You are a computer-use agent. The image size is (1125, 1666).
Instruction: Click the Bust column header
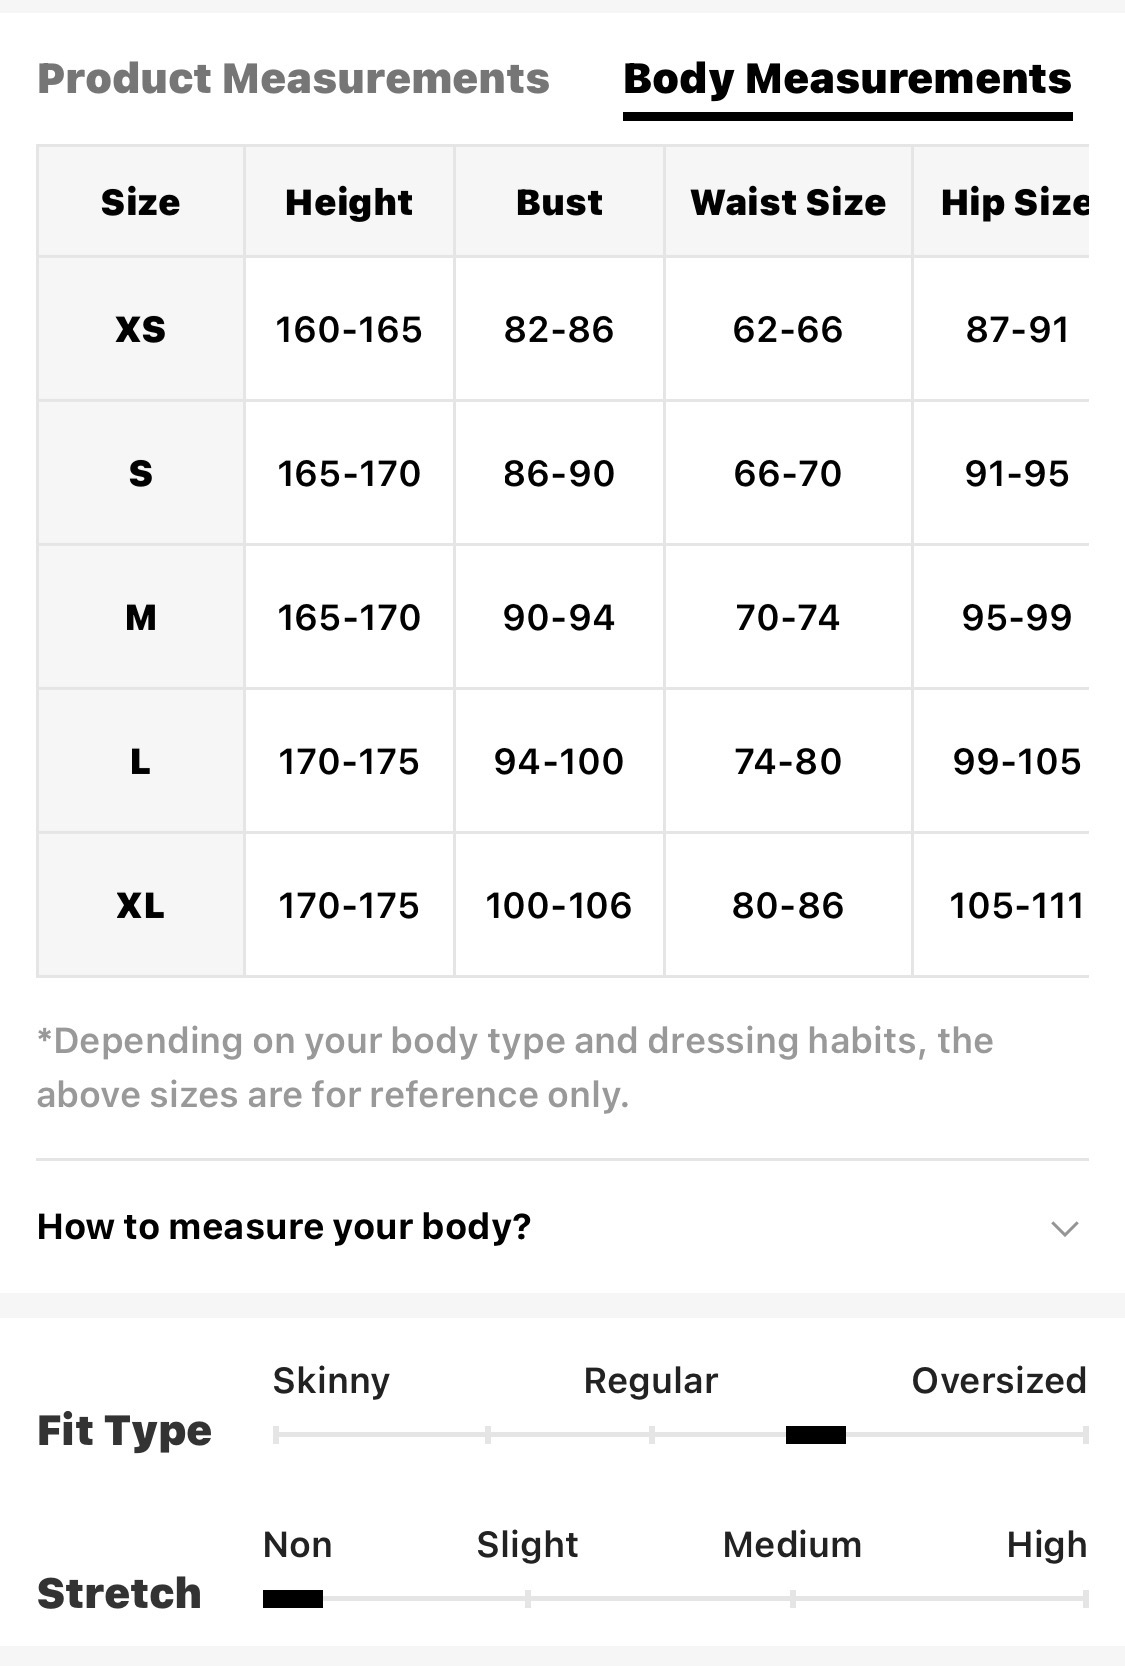pyautogui.click(x=559, y=202)
